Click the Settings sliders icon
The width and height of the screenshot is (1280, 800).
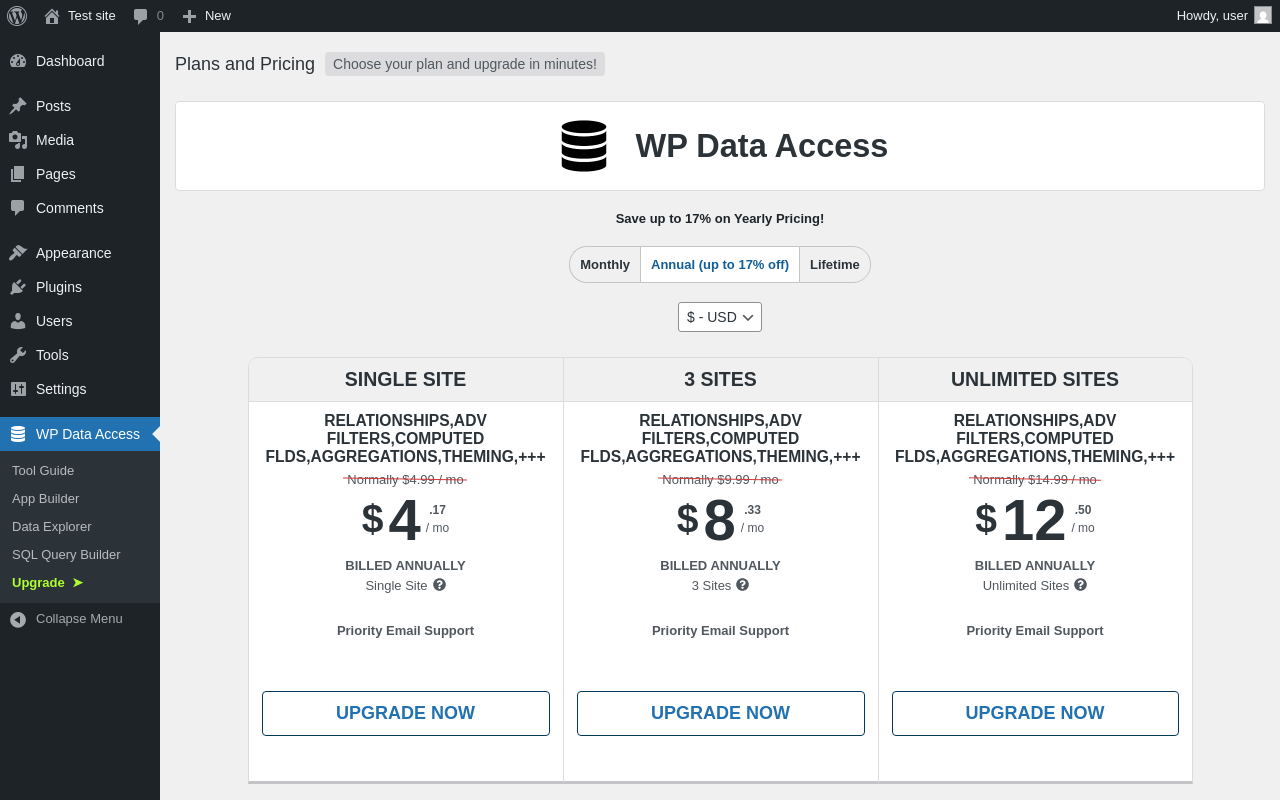tap(18, 389)
